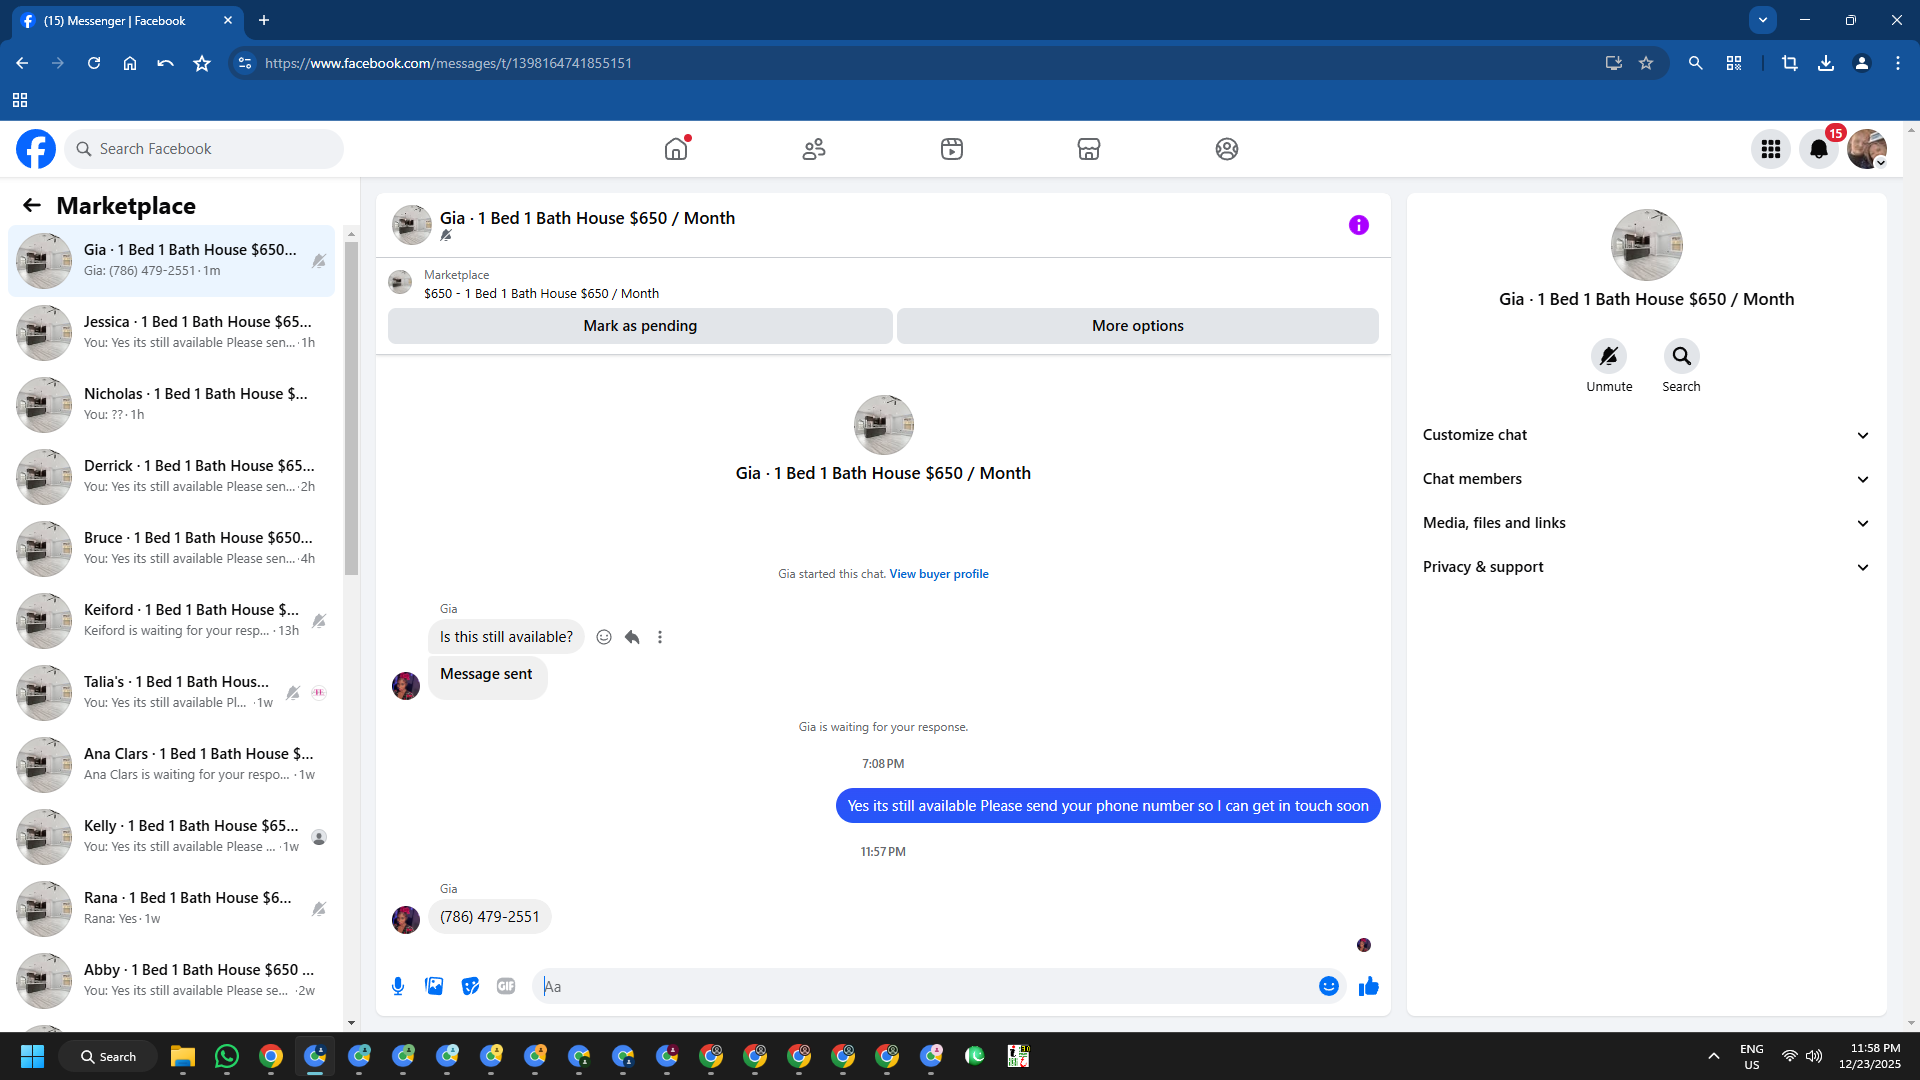Open Facebook notifications bell

click(x=1818, y=149)
